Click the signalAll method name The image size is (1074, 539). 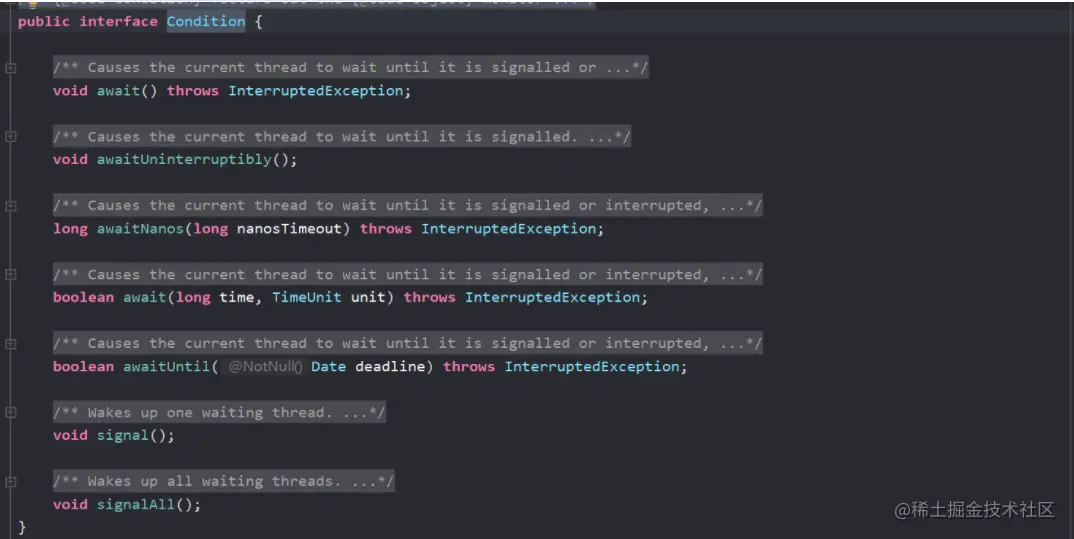click(136, 505)
